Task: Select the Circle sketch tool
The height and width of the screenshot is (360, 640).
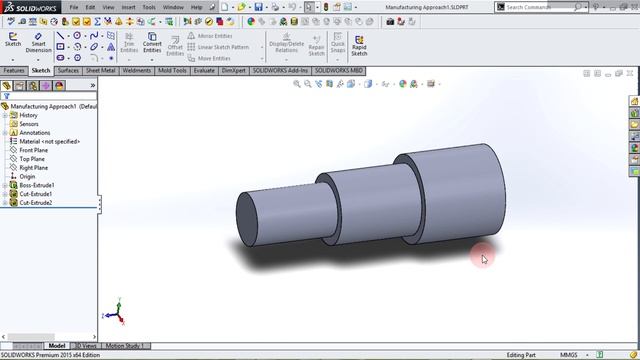Action: tap(77, 36)
